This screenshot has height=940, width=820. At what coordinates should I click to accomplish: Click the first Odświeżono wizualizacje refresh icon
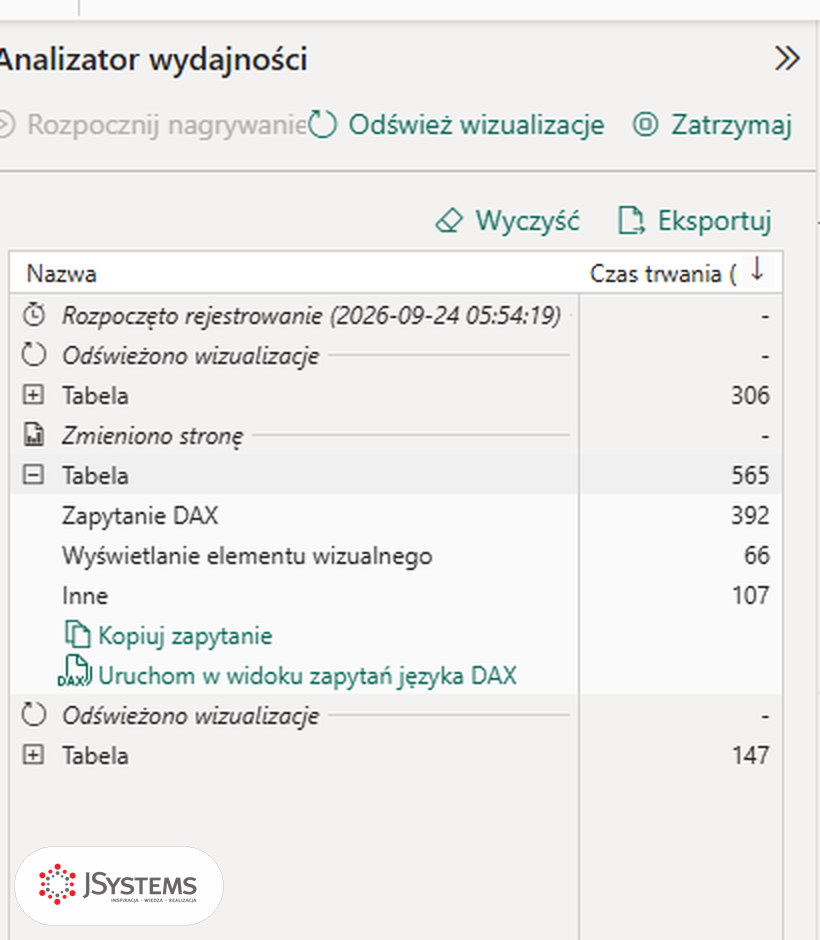[34, 354]
